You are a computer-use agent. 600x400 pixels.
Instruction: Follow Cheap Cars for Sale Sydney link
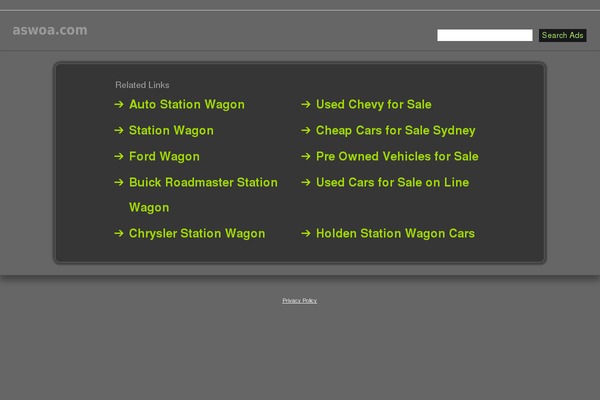396,131
